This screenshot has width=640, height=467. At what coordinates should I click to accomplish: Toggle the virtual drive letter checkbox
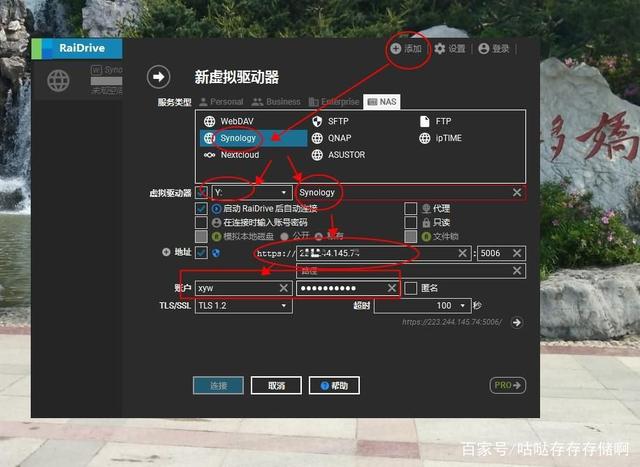tap(201, 192)
